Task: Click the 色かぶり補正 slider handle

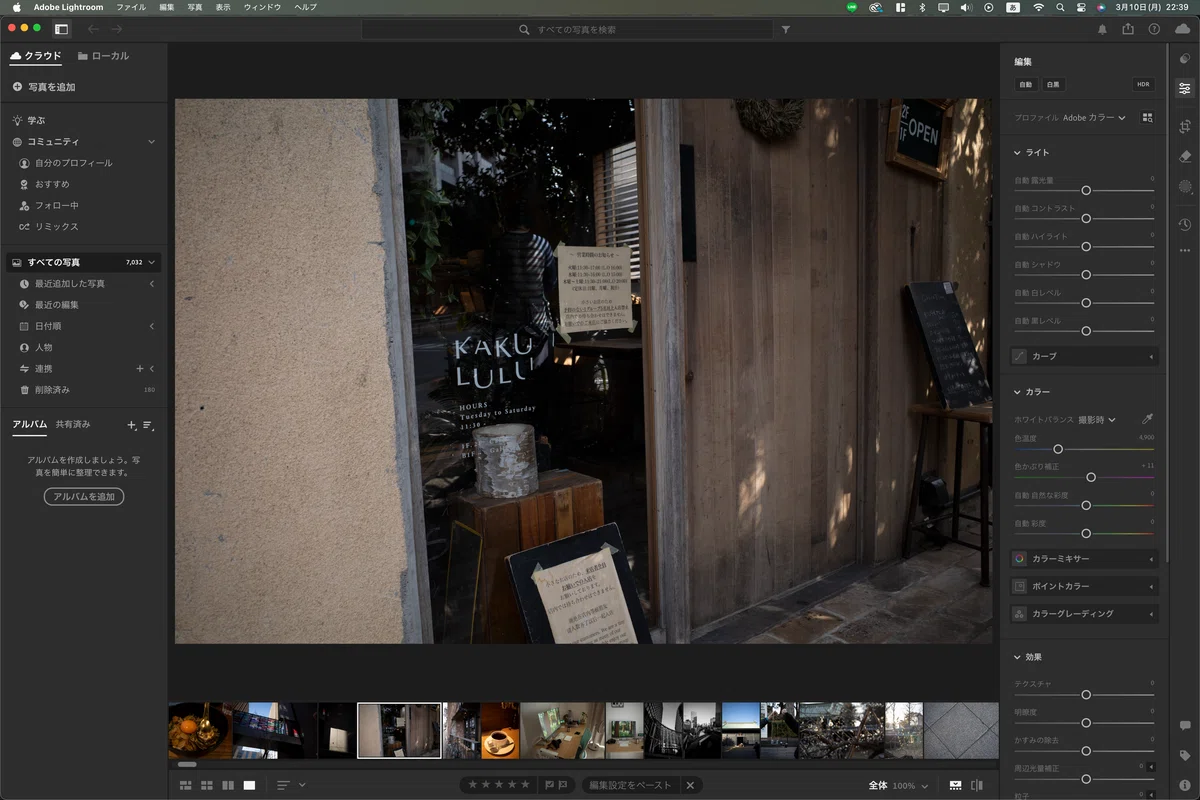Action: [1091, 477]
